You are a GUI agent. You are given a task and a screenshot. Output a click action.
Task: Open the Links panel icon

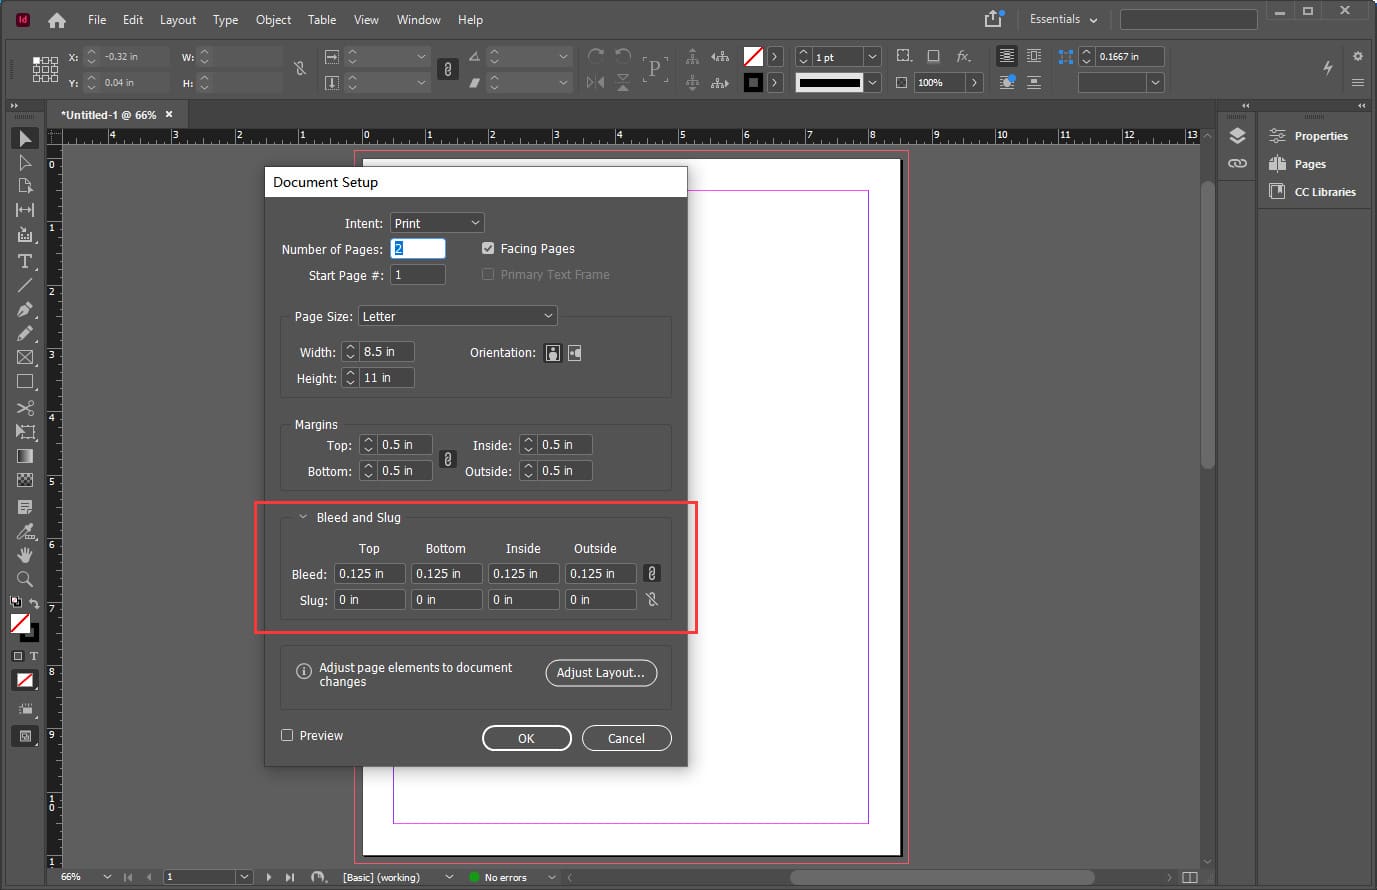(x=1237, y=163)
